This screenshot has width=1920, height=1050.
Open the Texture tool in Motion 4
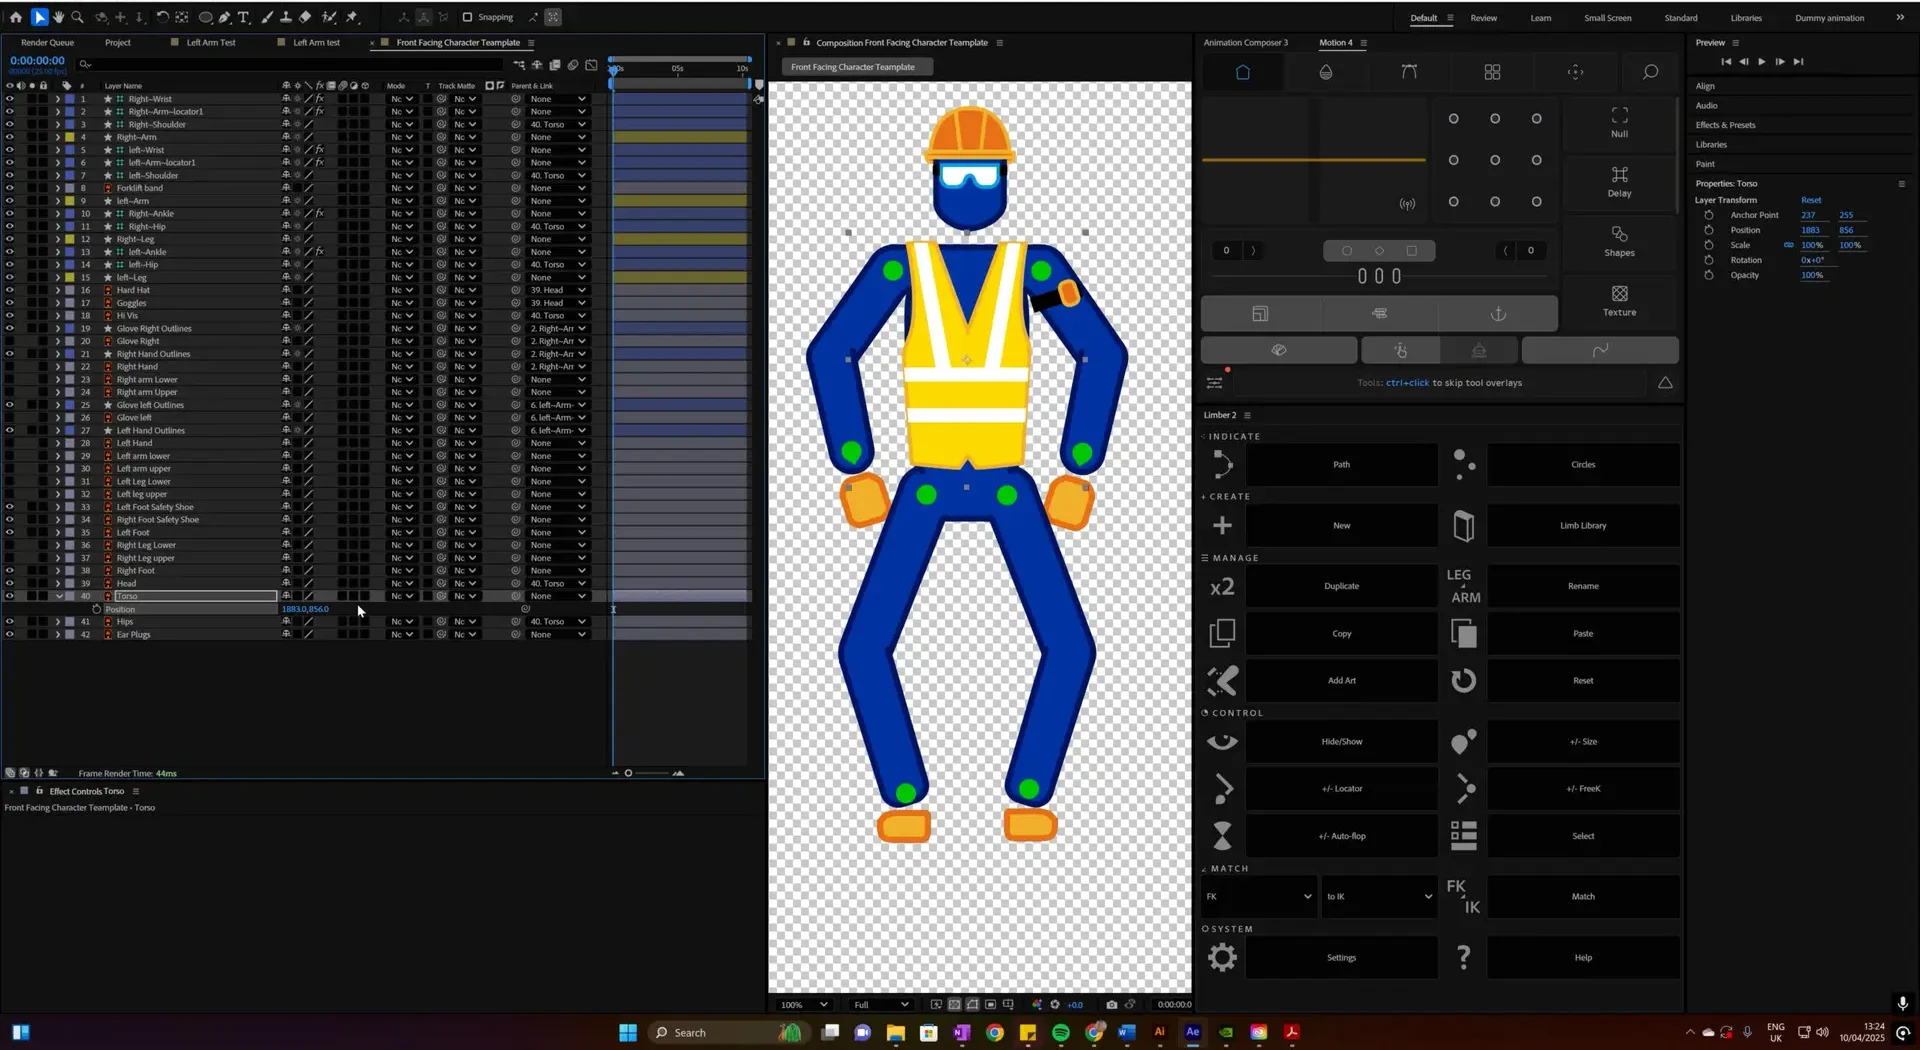(x=1619, y=300)
